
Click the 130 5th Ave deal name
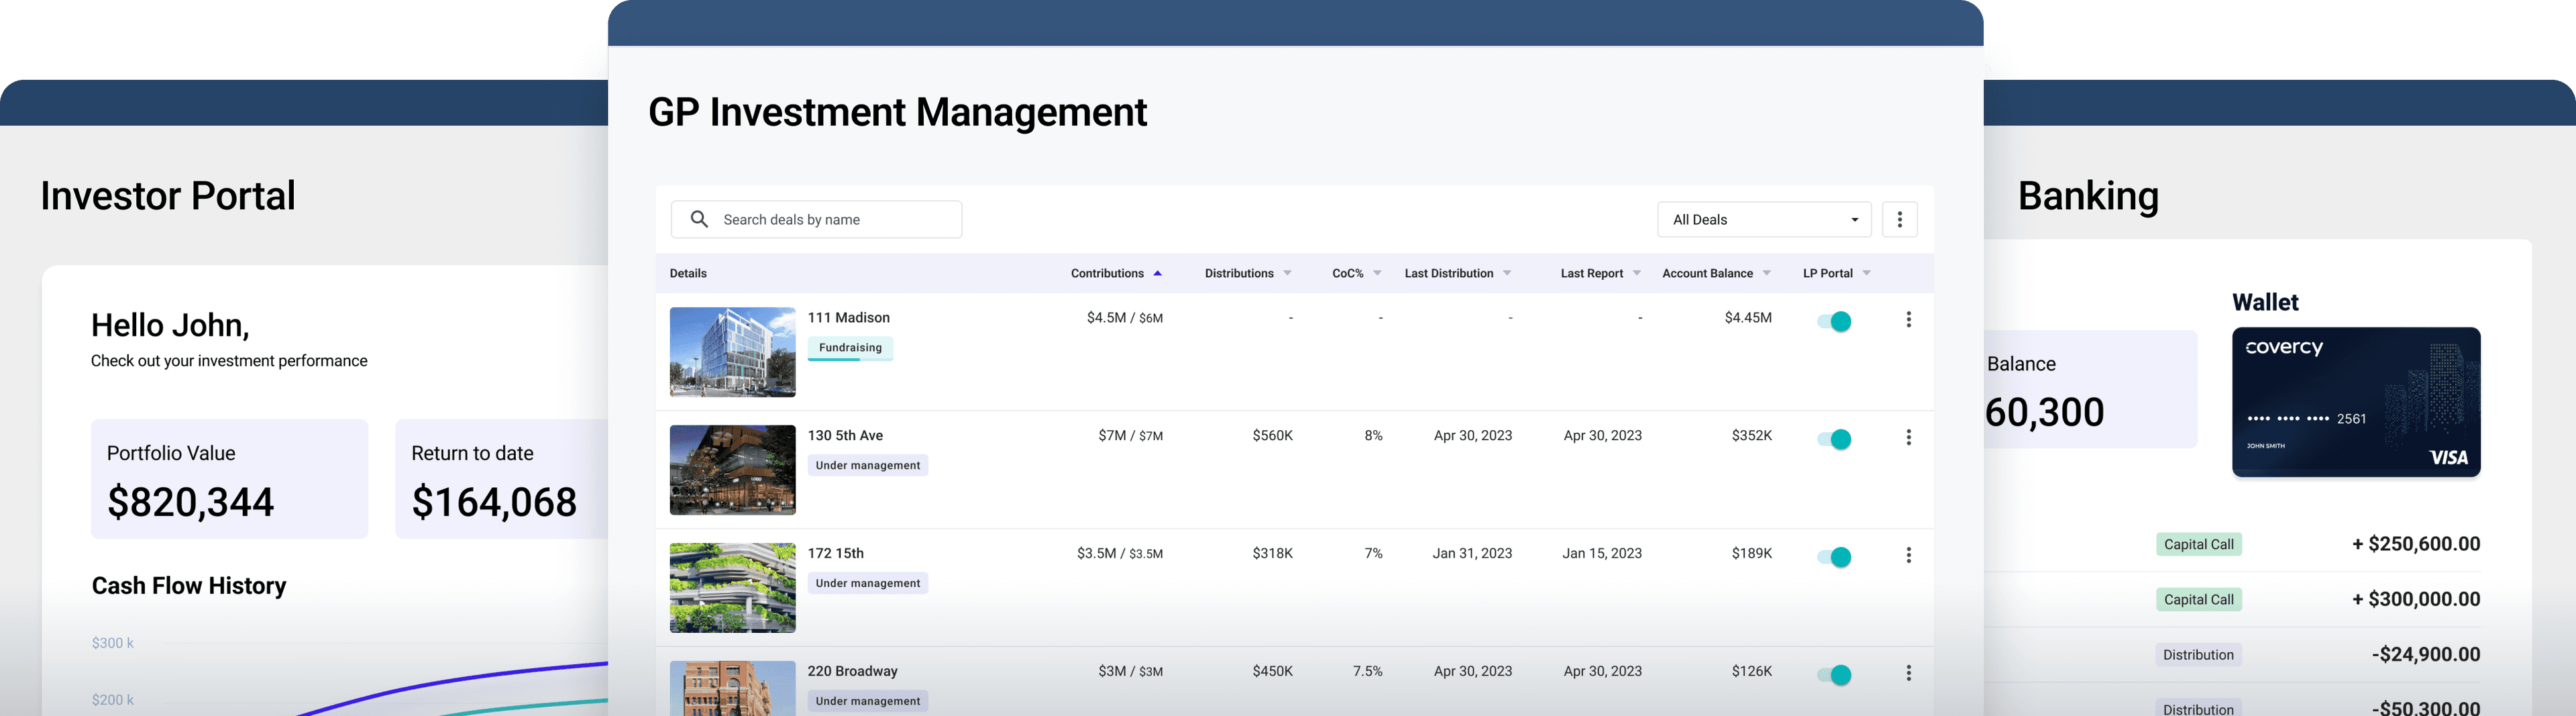(846, 435)
